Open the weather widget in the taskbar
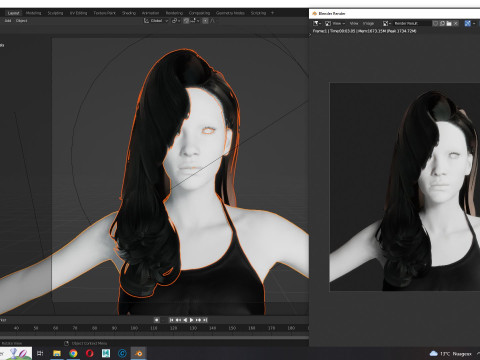This screenshot has height=360, width=480. [x=451, y=354]
